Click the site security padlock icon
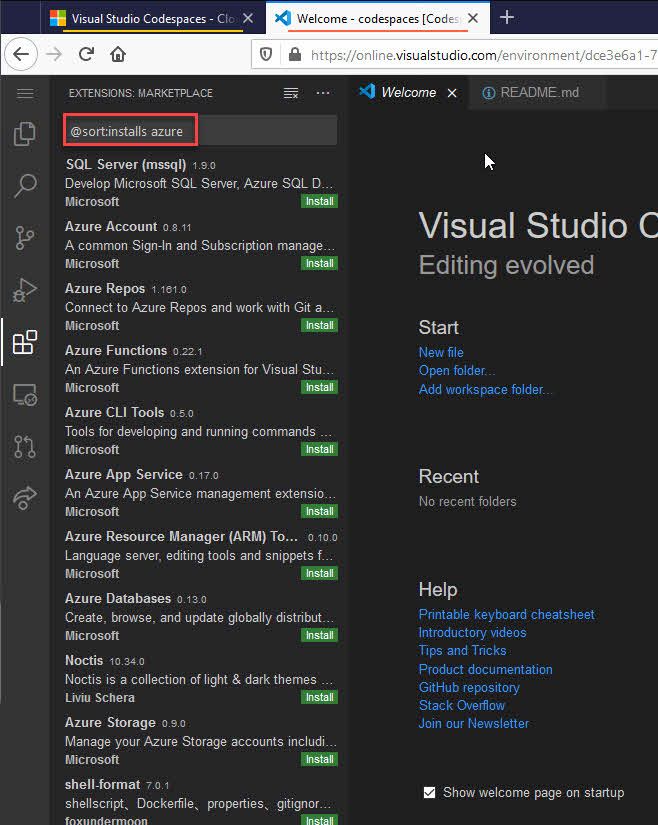 click(x=295, y=54)
